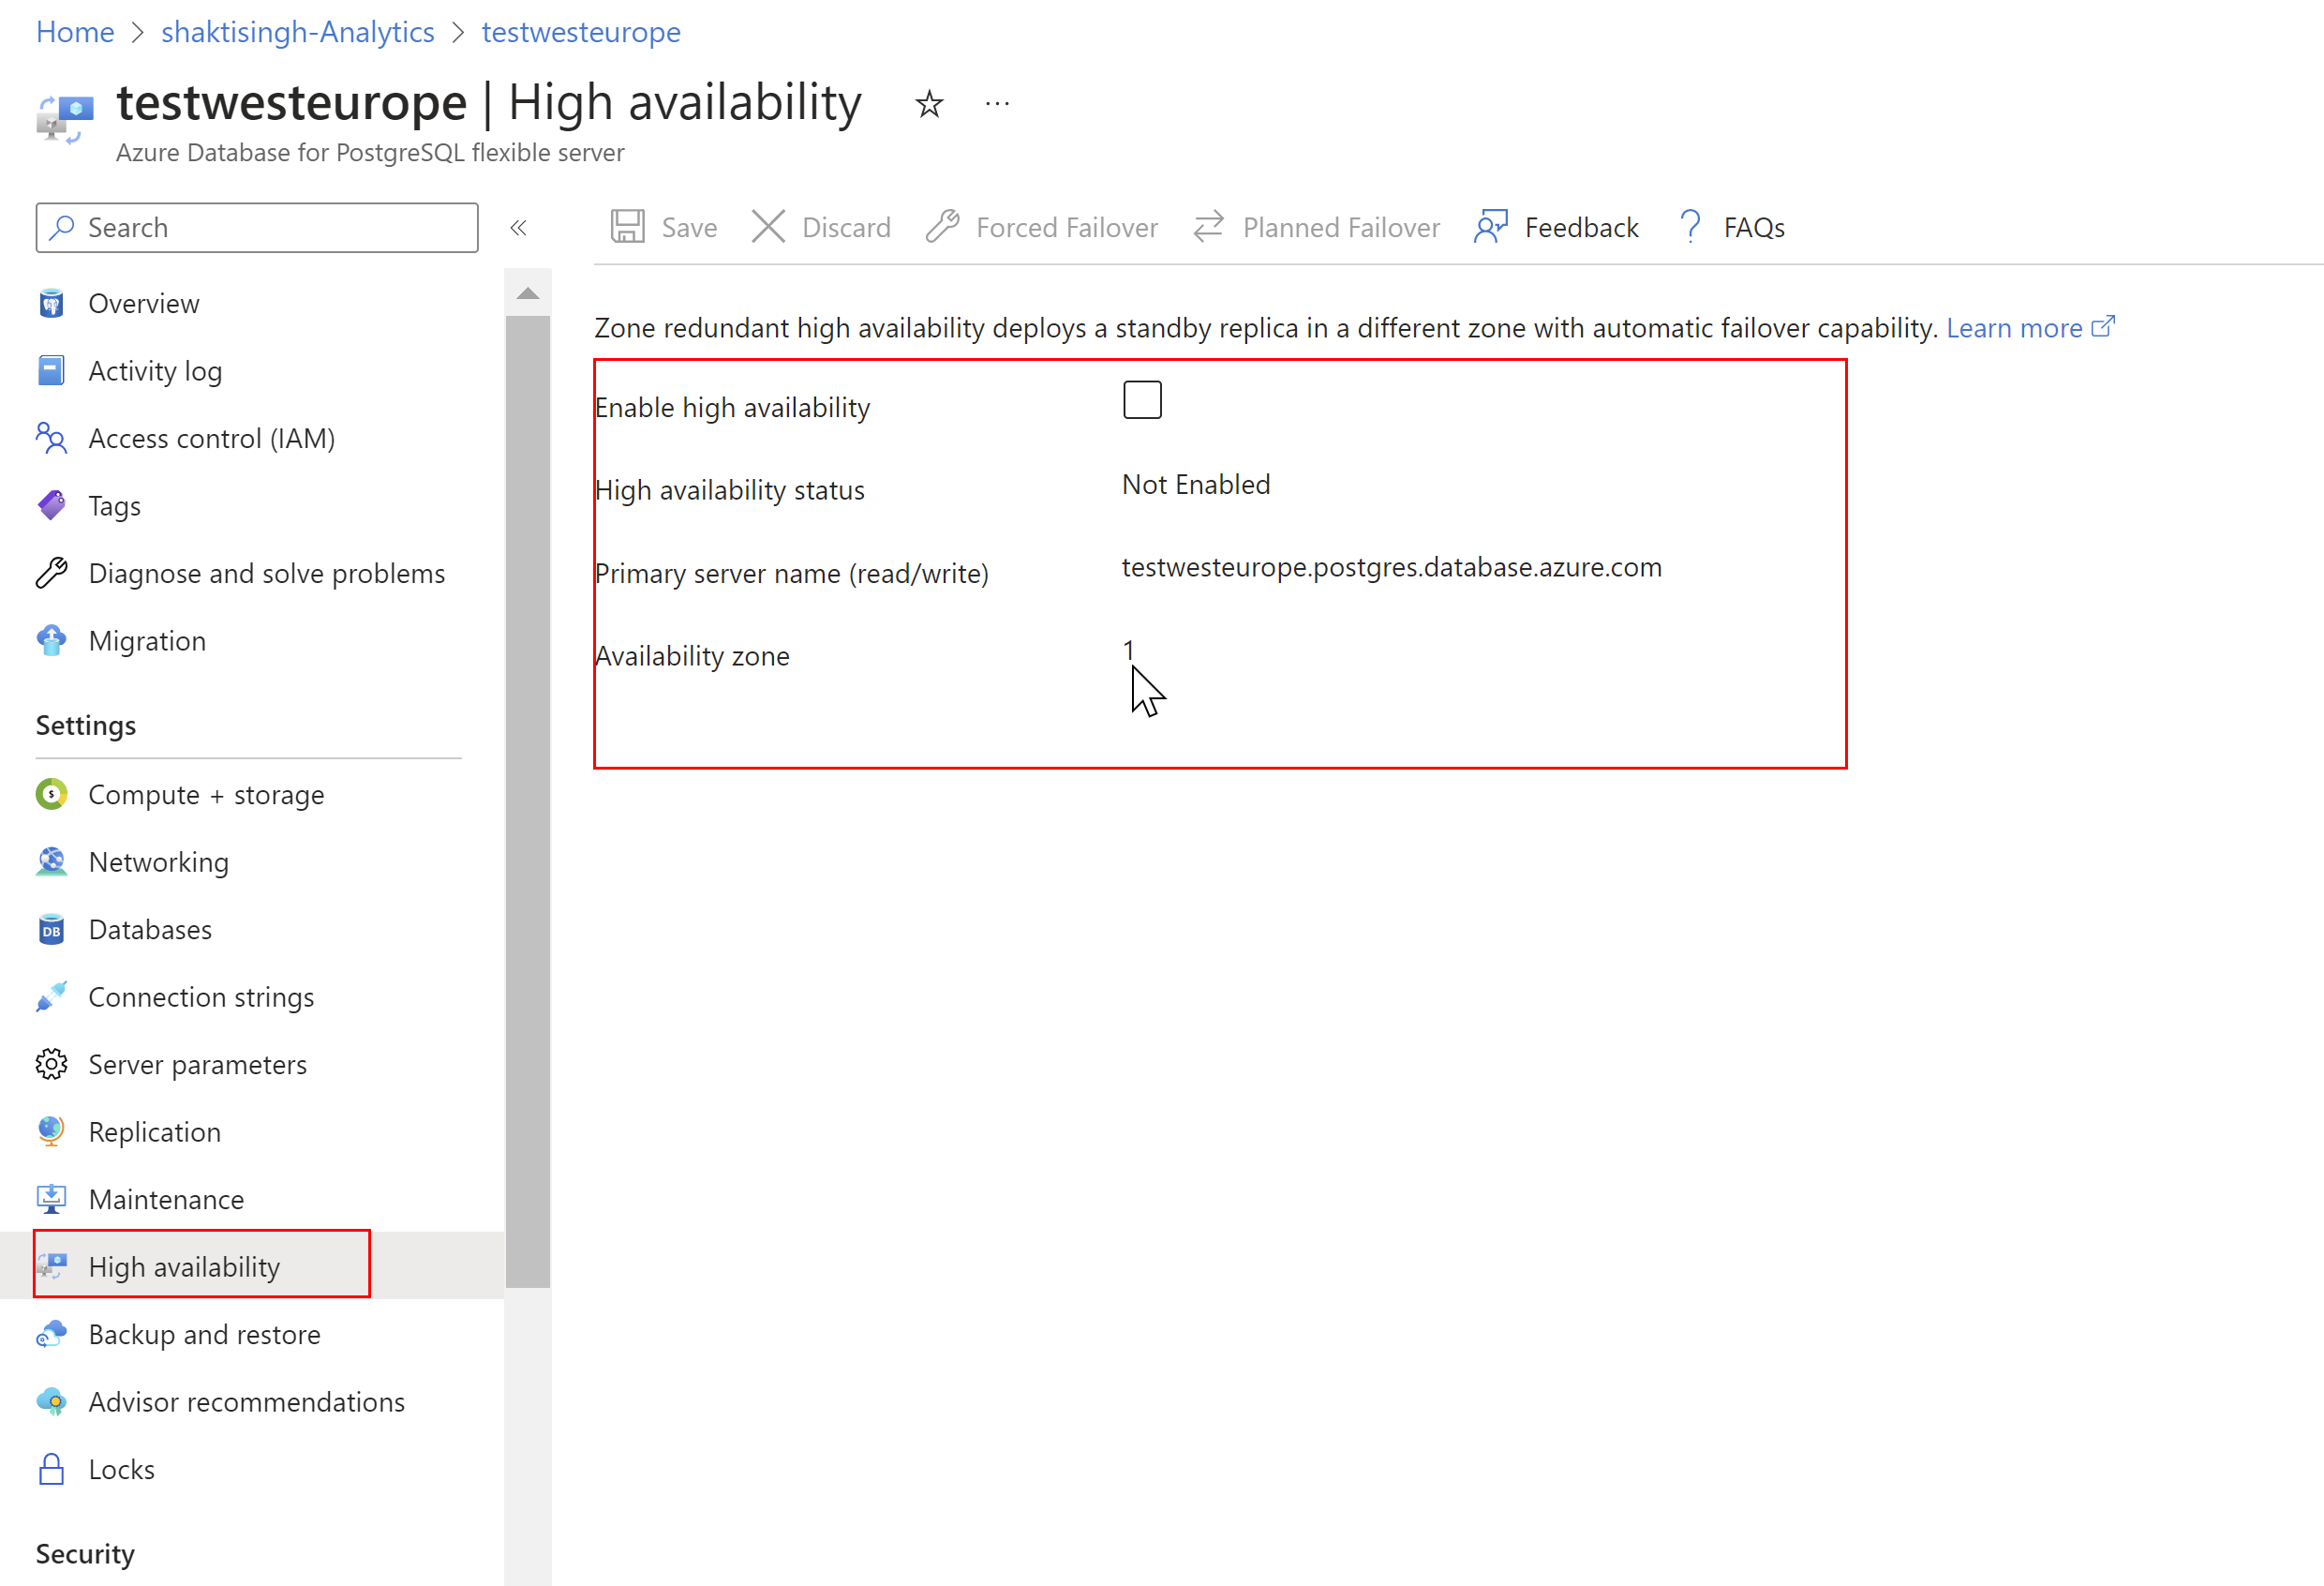2324x1586 pixels.
Task: Favorite this page with the star icon
Action: tap(929, 104)
